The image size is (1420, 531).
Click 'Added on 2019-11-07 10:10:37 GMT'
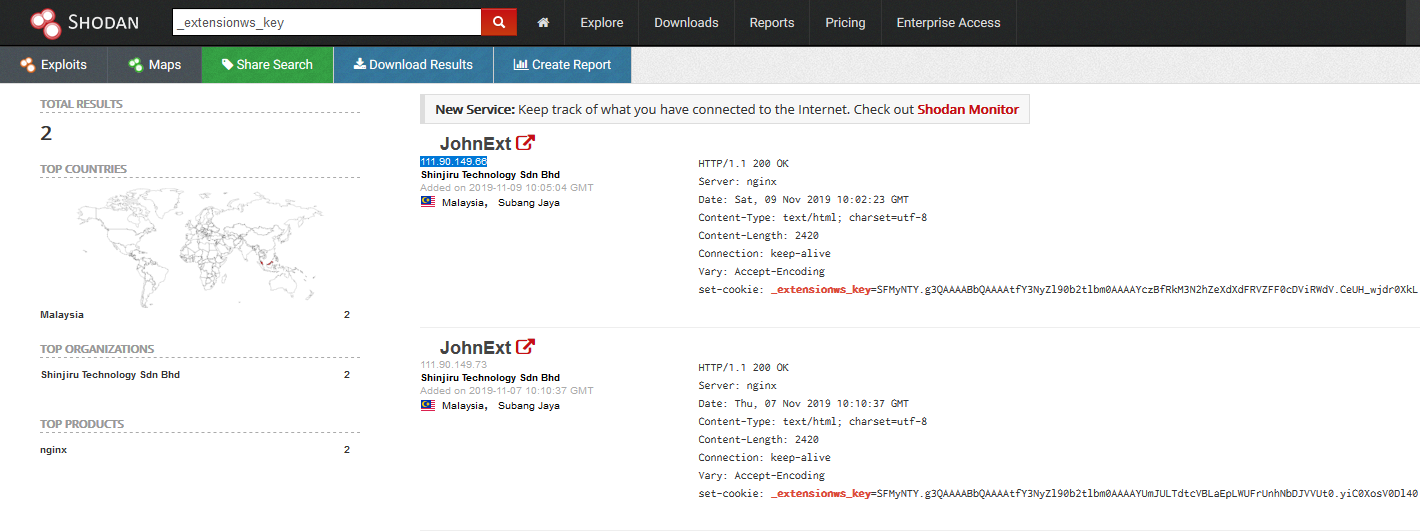[x=507, y=391]
